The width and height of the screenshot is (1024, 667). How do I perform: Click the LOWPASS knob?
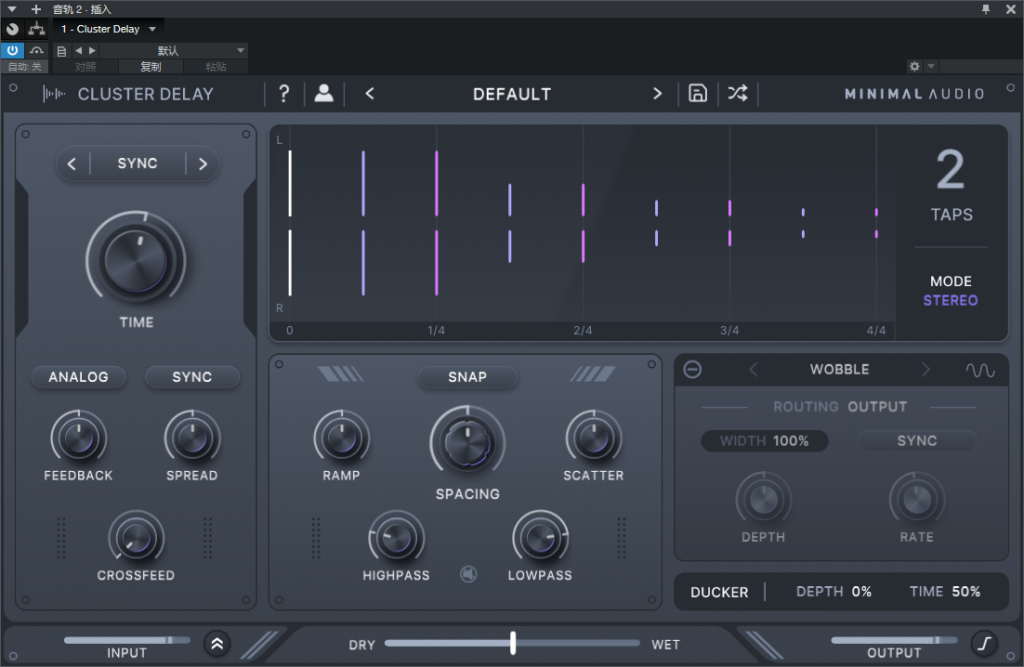point(540,538)
